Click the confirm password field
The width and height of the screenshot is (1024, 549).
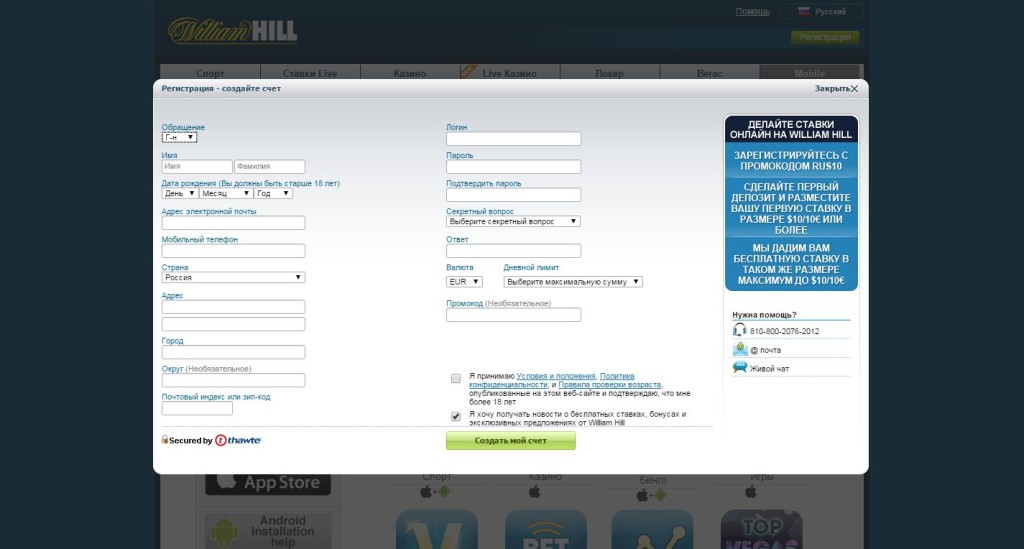pyautogui.click(x=513, y=195)
